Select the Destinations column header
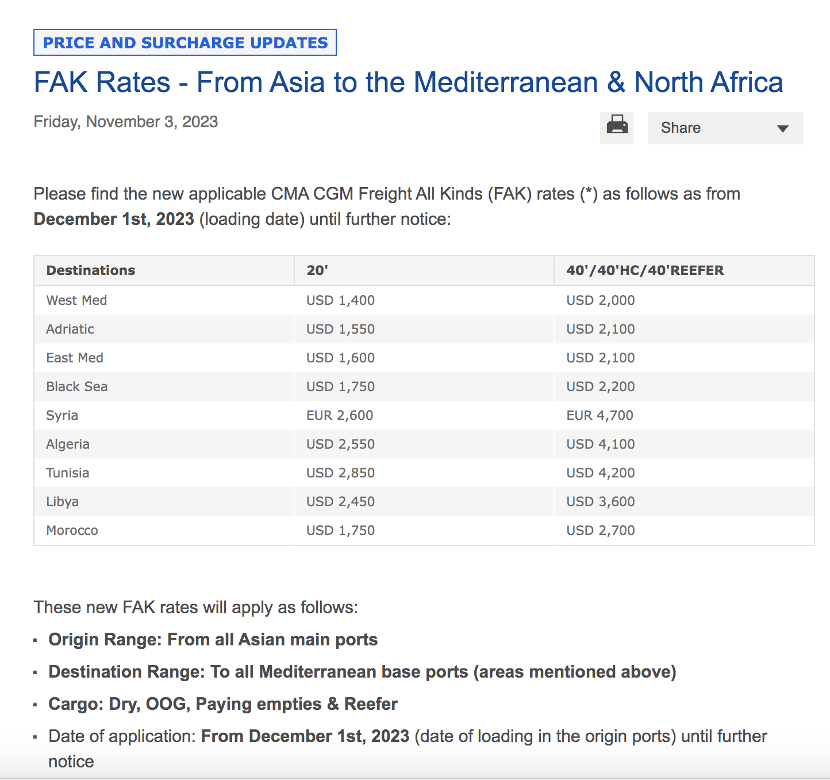The image size is (830, 780). pyautogui.click(x=90, y=270)
